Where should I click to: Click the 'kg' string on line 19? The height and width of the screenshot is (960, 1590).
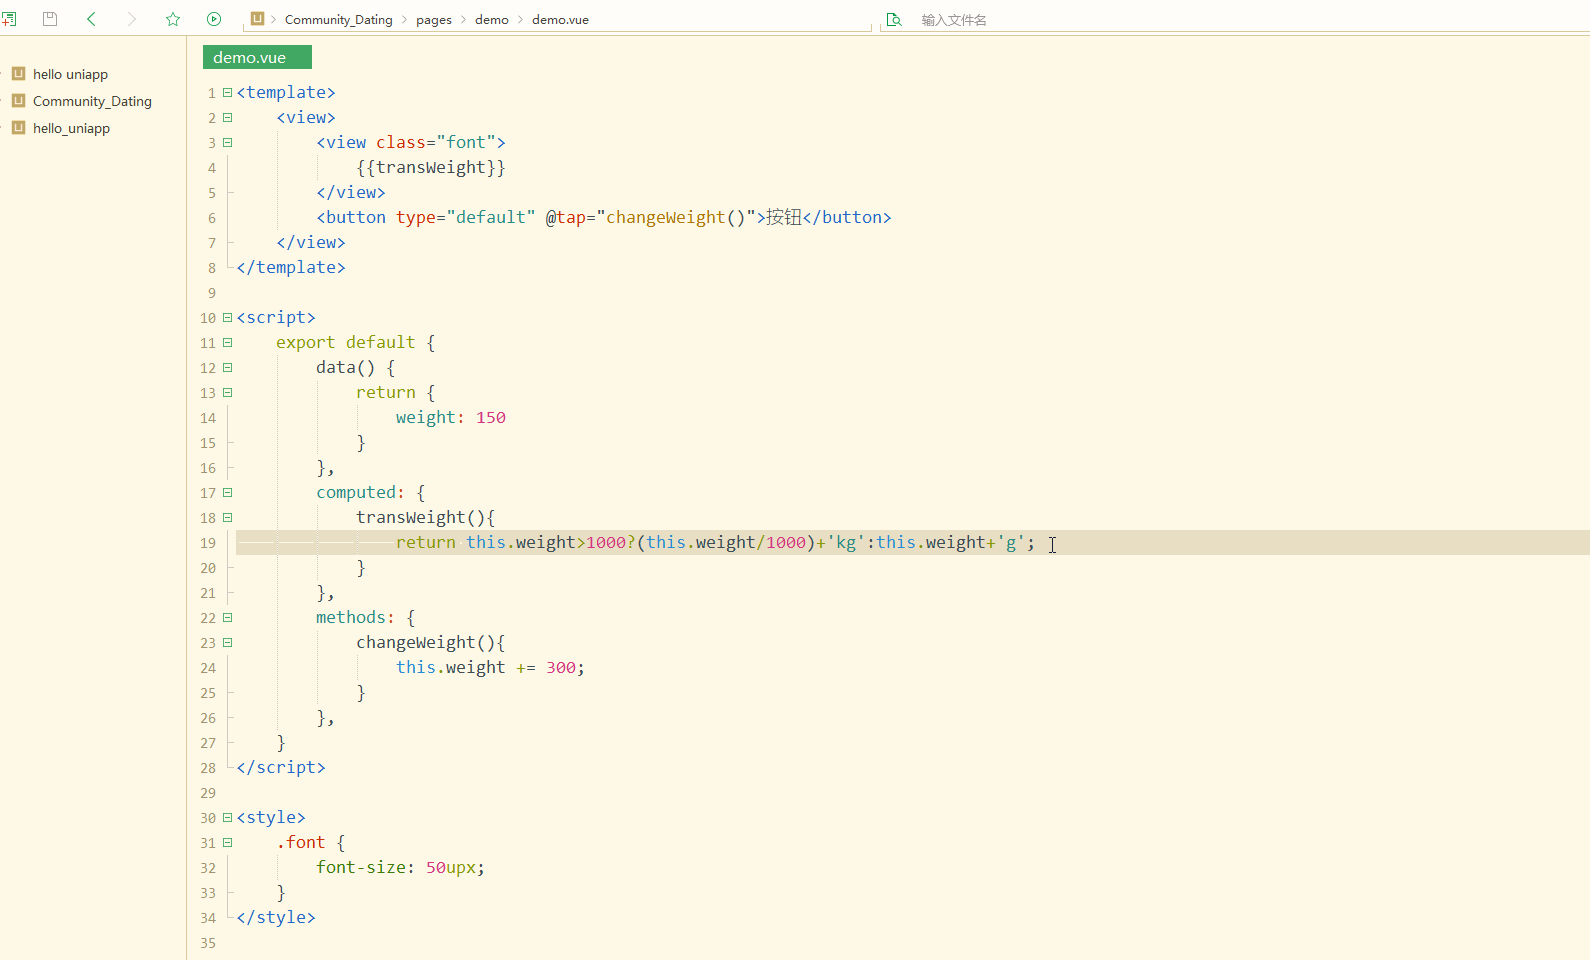click(x=846, y=542)
